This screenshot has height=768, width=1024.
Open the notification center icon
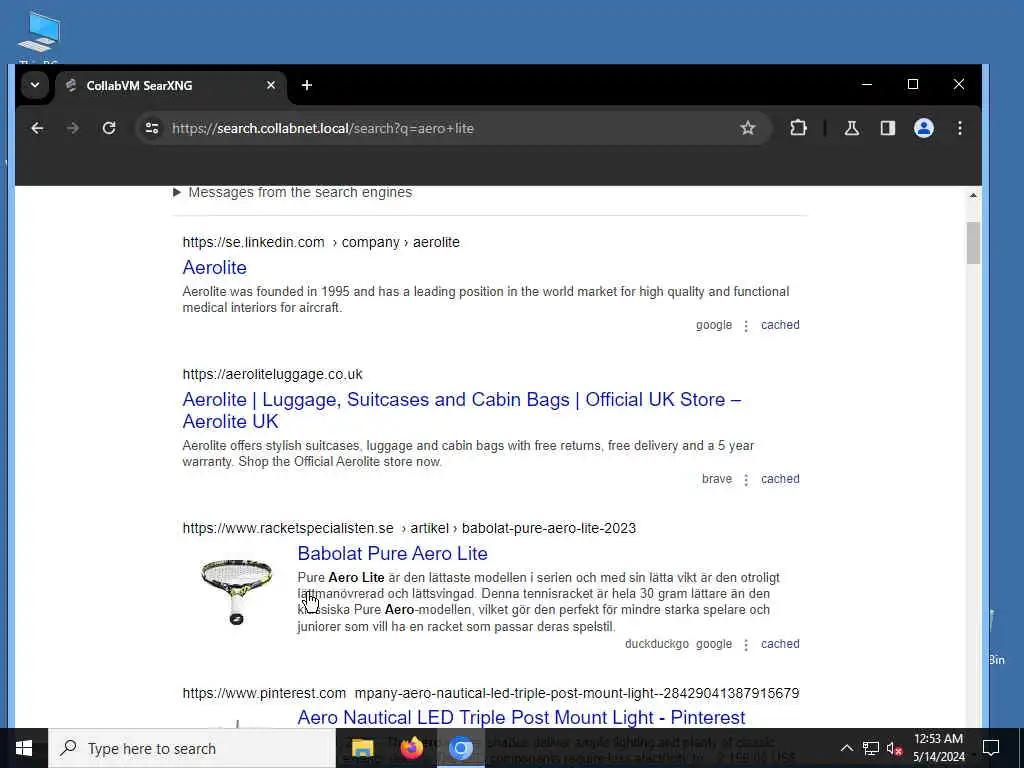991,748
